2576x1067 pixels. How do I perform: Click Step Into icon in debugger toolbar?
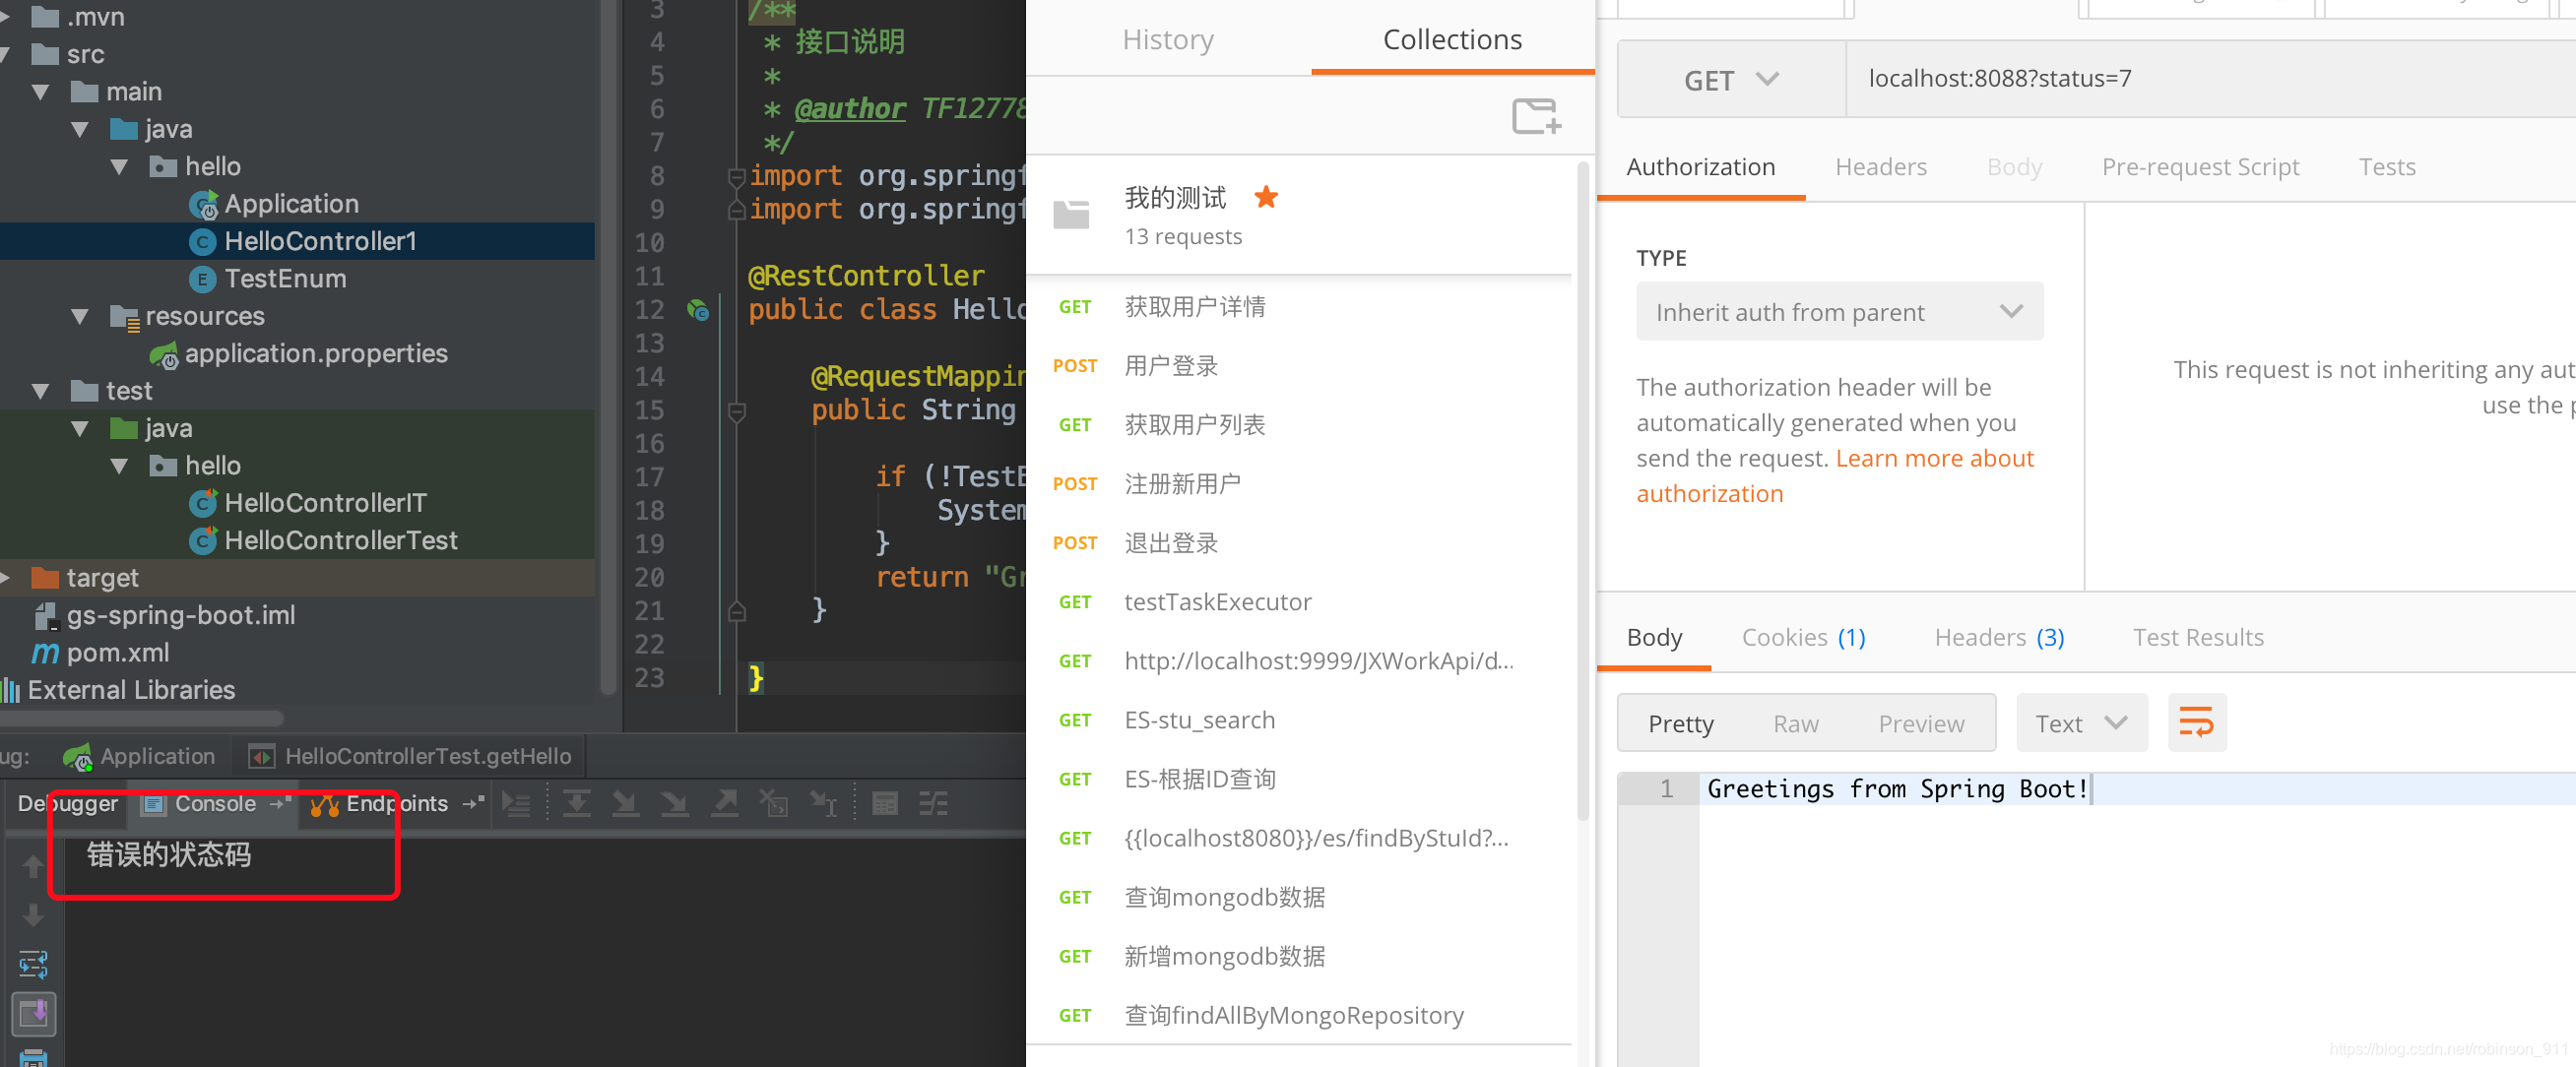pyautogui.click(x=625, y=803)
